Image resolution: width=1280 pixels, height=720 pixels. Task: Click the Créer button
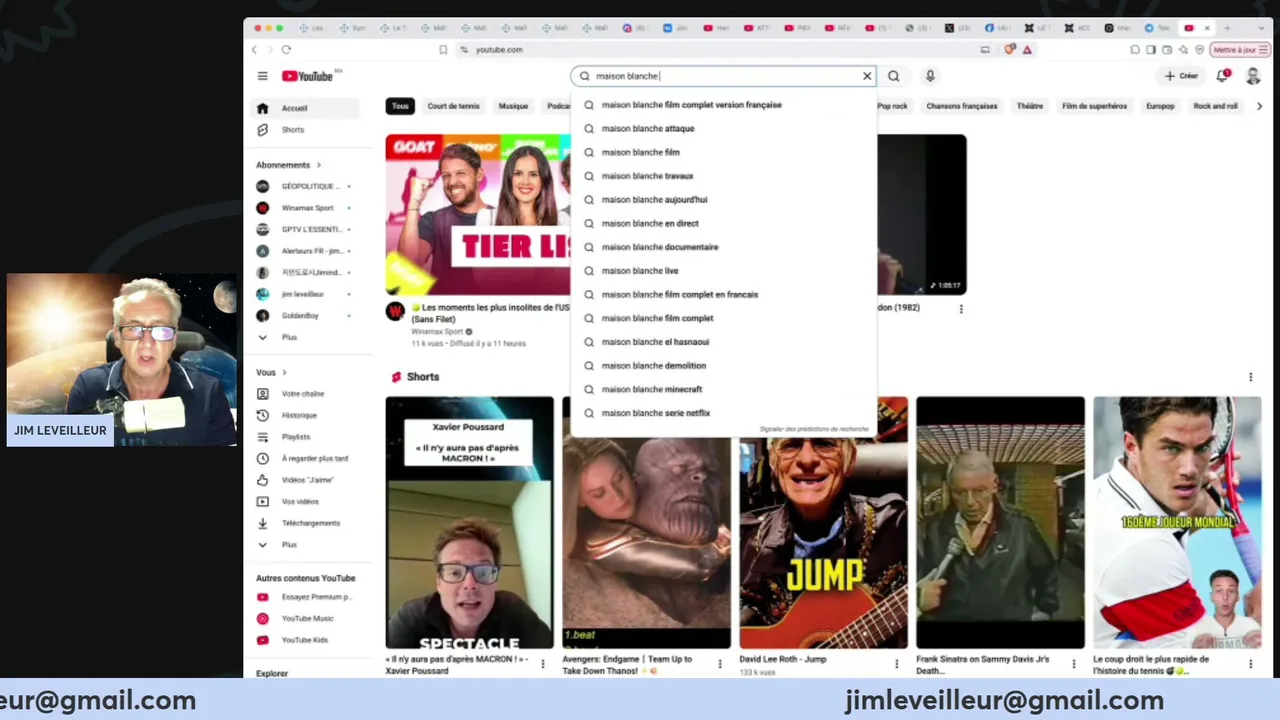tap(1181, 76)
